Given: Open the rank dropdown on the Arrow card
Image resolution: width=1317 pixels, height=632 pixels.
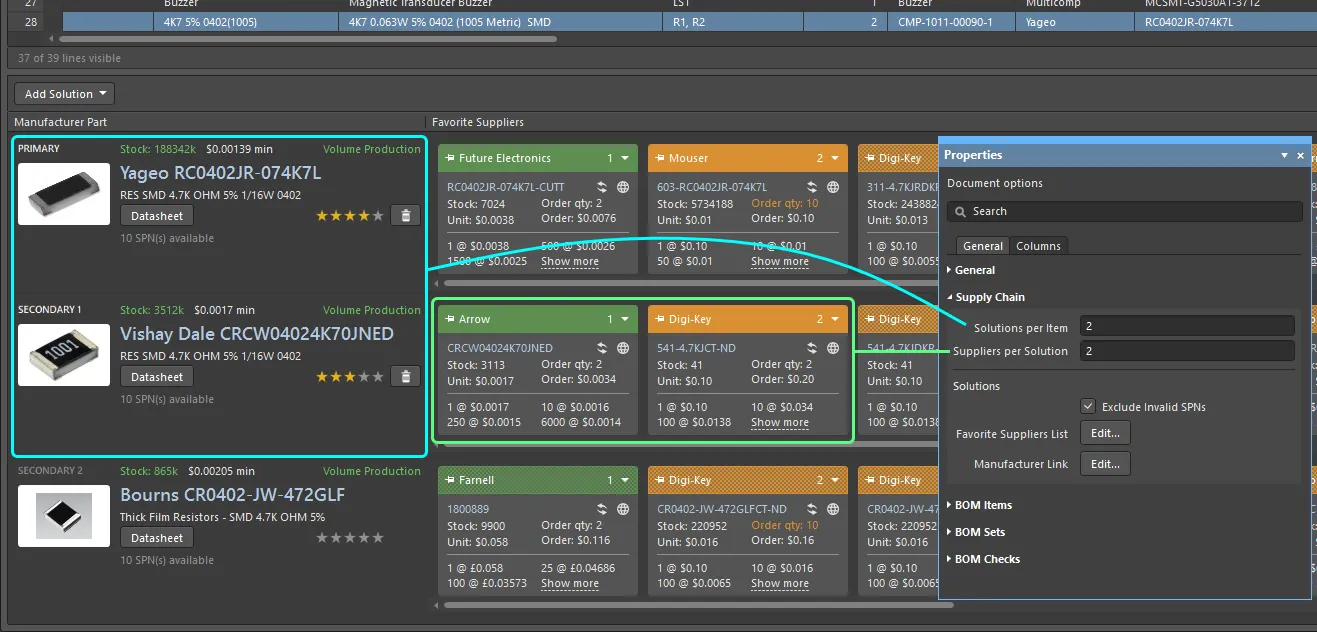Looking at the screenshot, I should pos(625,319).
